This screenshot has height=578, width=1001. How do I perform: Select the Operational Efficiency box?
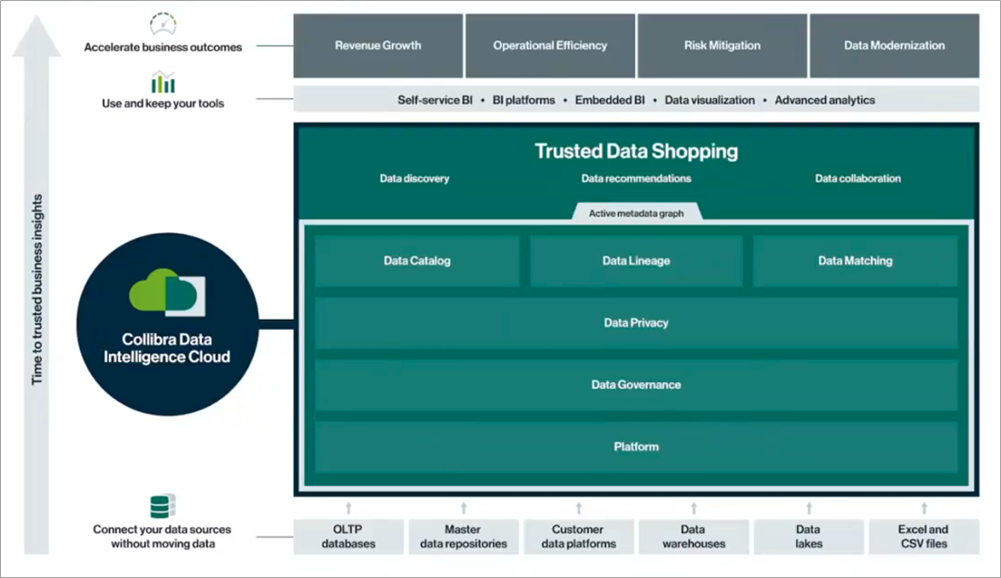[550, 45]
